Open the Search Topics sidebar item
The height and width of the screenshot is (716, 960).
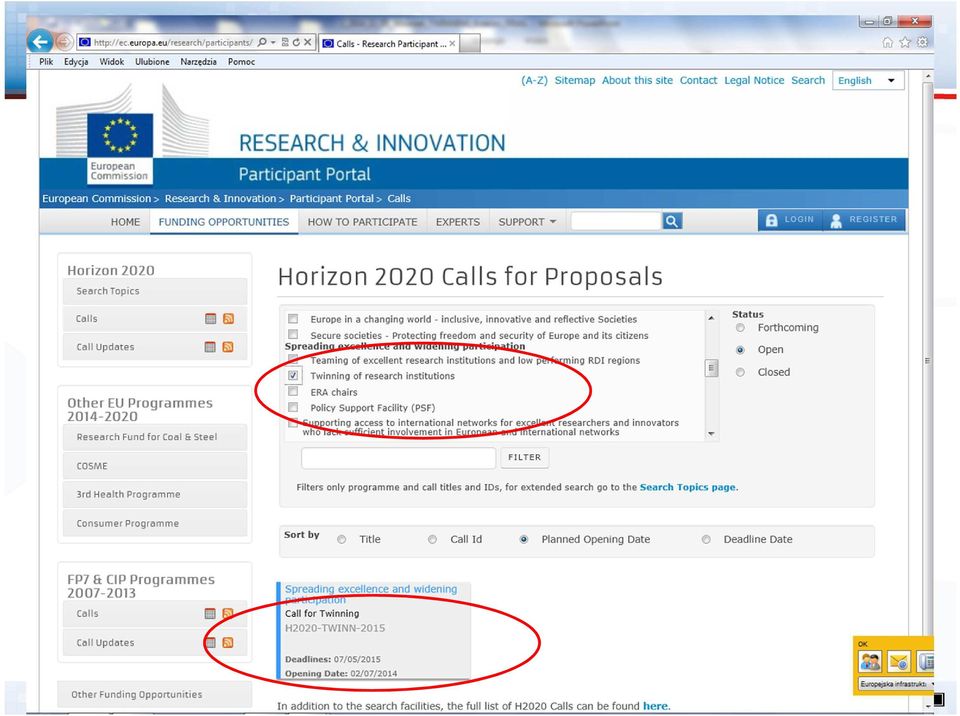point(155,291)
